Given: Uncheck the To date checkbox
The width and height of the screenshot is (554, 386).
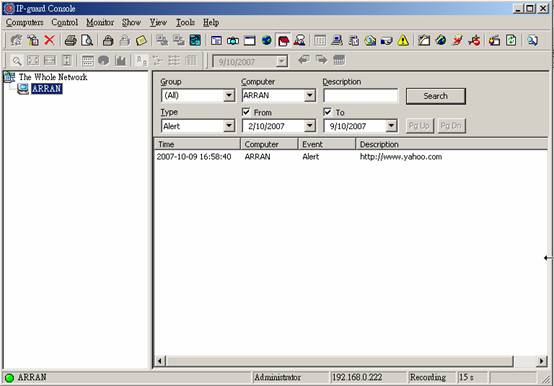Looking at the screenshot, I should click(328, 112).
